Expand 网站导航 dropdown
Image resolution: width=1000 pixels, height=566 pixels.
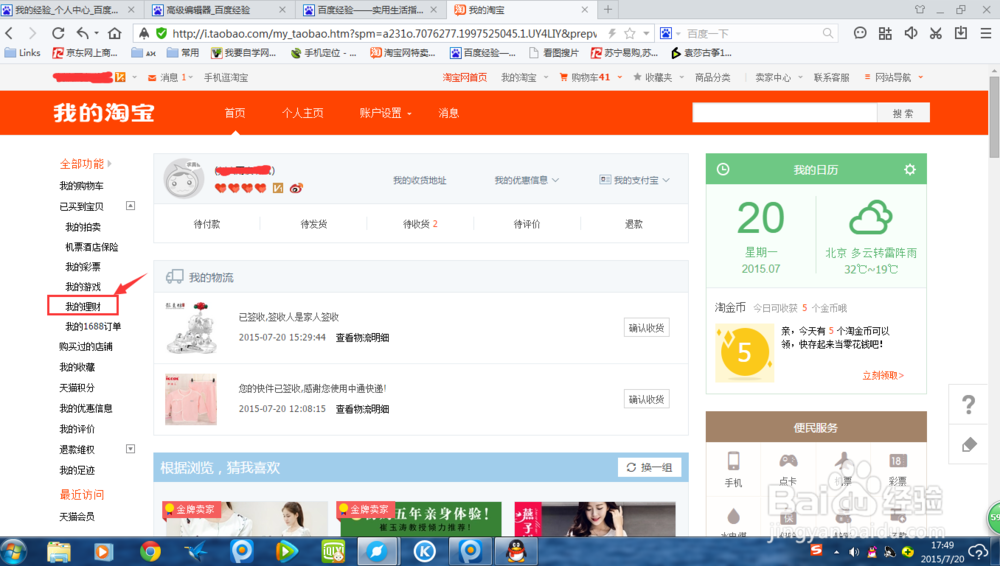click(894, 77)
